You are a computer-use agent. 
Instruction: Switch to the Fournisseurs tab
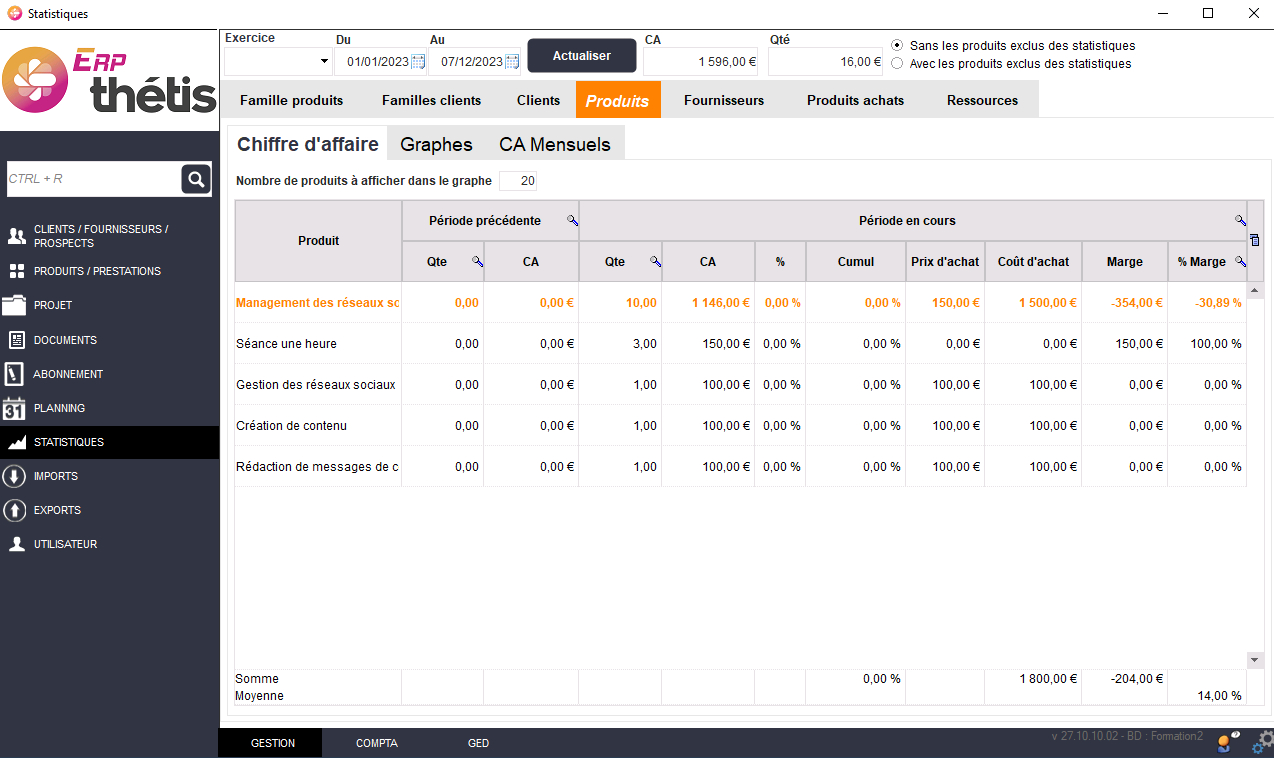click(723, 100)
